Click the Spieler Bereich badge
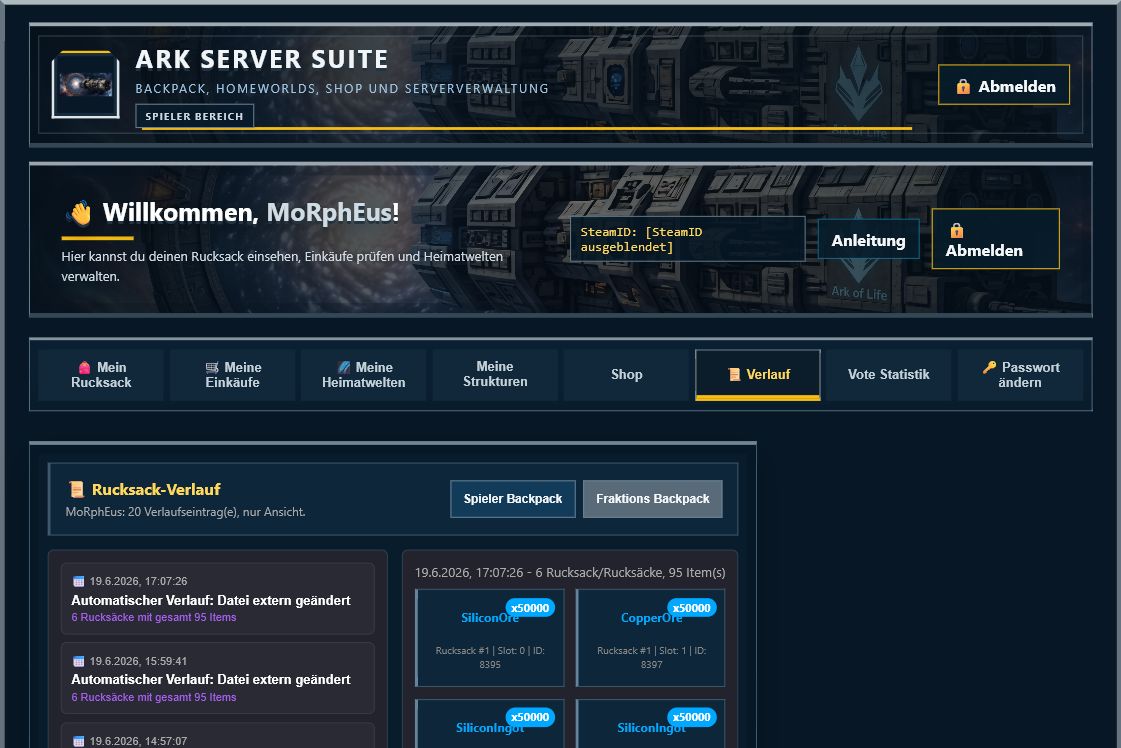This screenshot has width=1121, height=748. [194, 116]
